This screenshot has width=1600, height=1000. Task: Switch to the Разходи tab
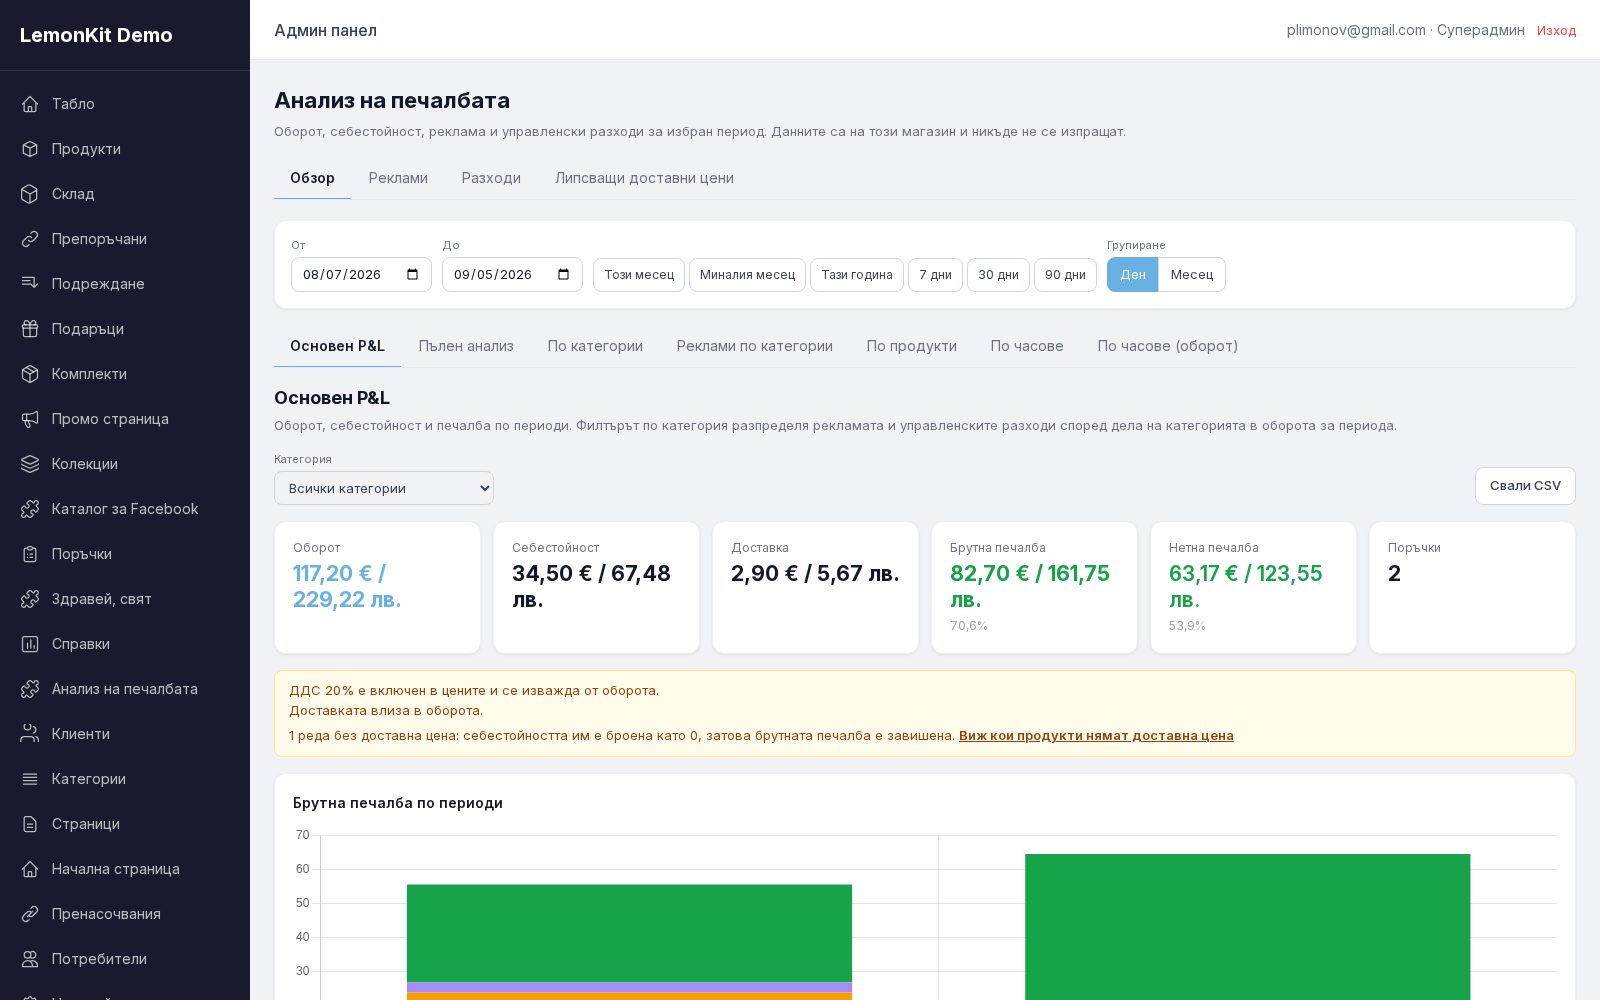(491, 178)
